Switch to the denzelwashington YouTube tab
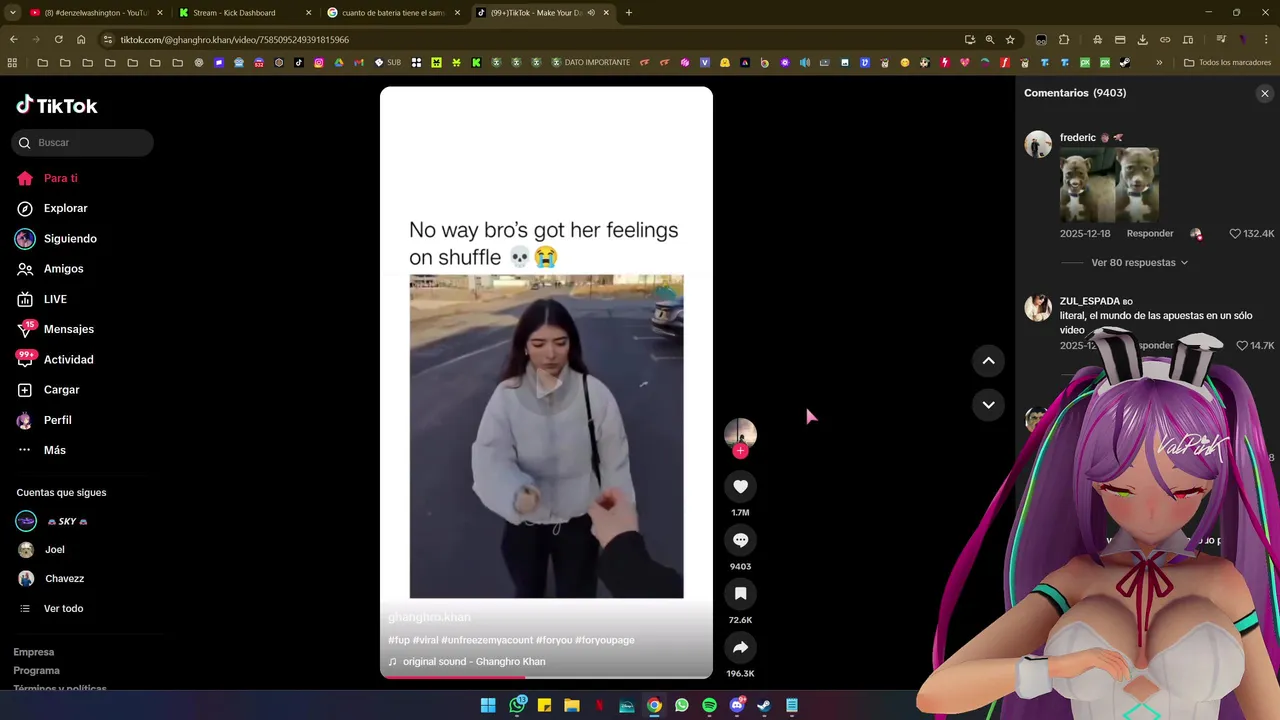The width and height of the screenshot is (1280, 720). pyautogui.click(x=95, y=13)
